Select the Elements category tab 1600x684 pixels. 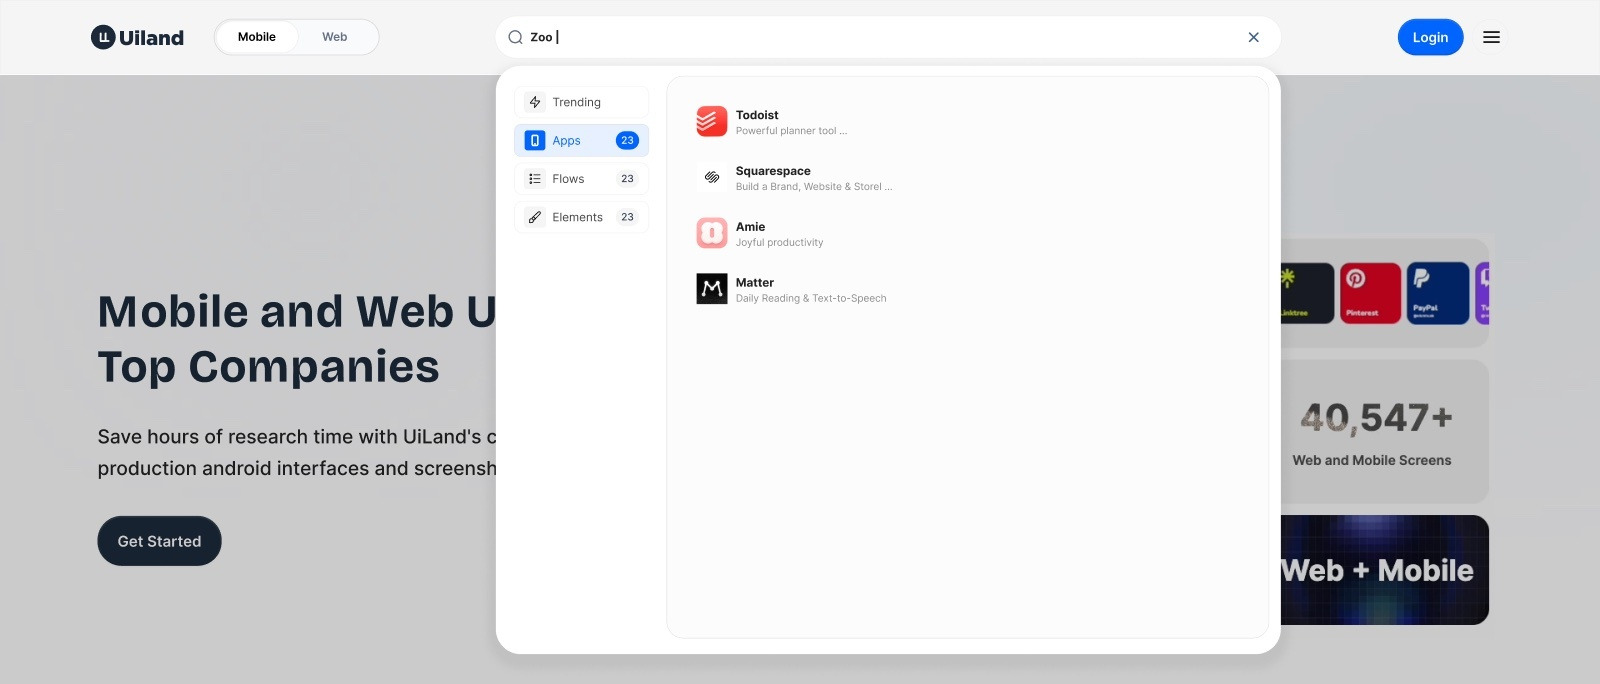(x=581, y=217)
